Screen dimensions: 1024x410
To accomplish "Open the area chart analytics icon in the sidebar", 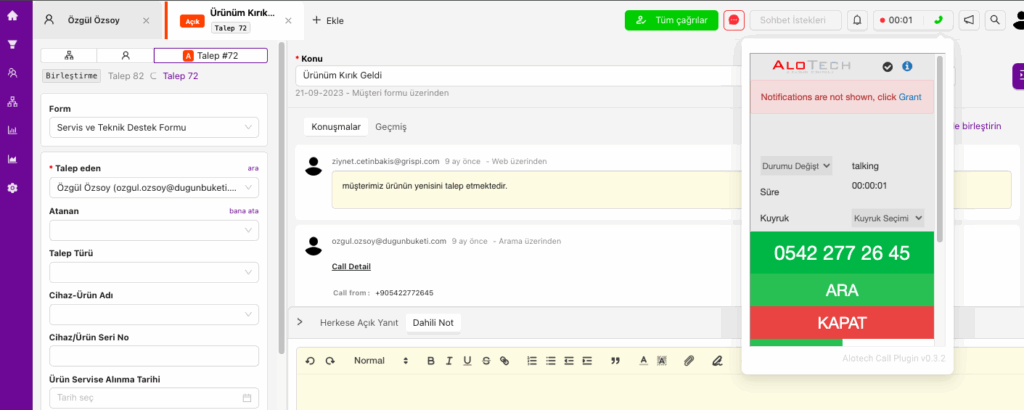I will tap(12, 159).
